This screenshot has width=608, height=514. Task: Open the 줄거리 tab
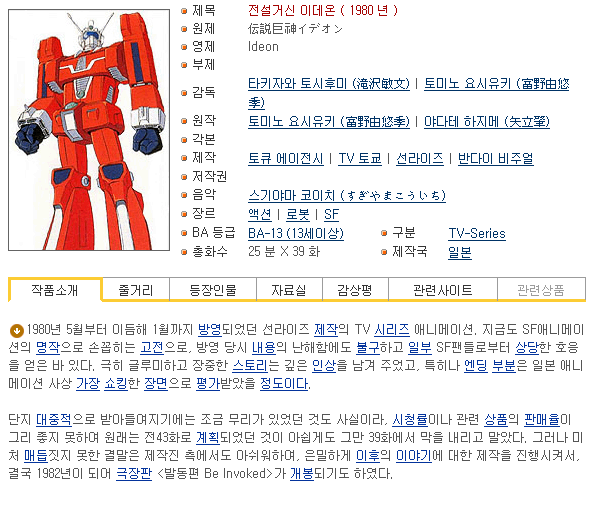pos(136,290)
